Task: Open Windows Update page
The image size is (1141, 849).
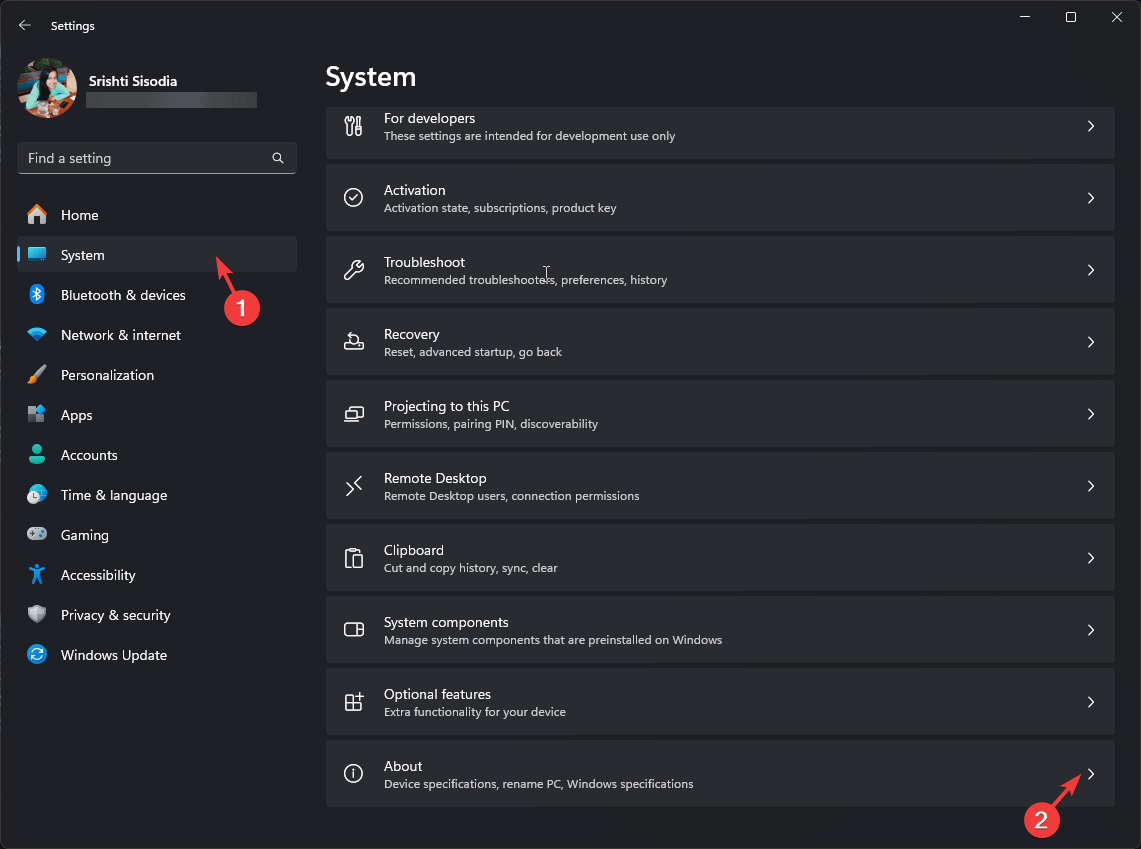Action: pyautogui.click(x=156, y=655)
